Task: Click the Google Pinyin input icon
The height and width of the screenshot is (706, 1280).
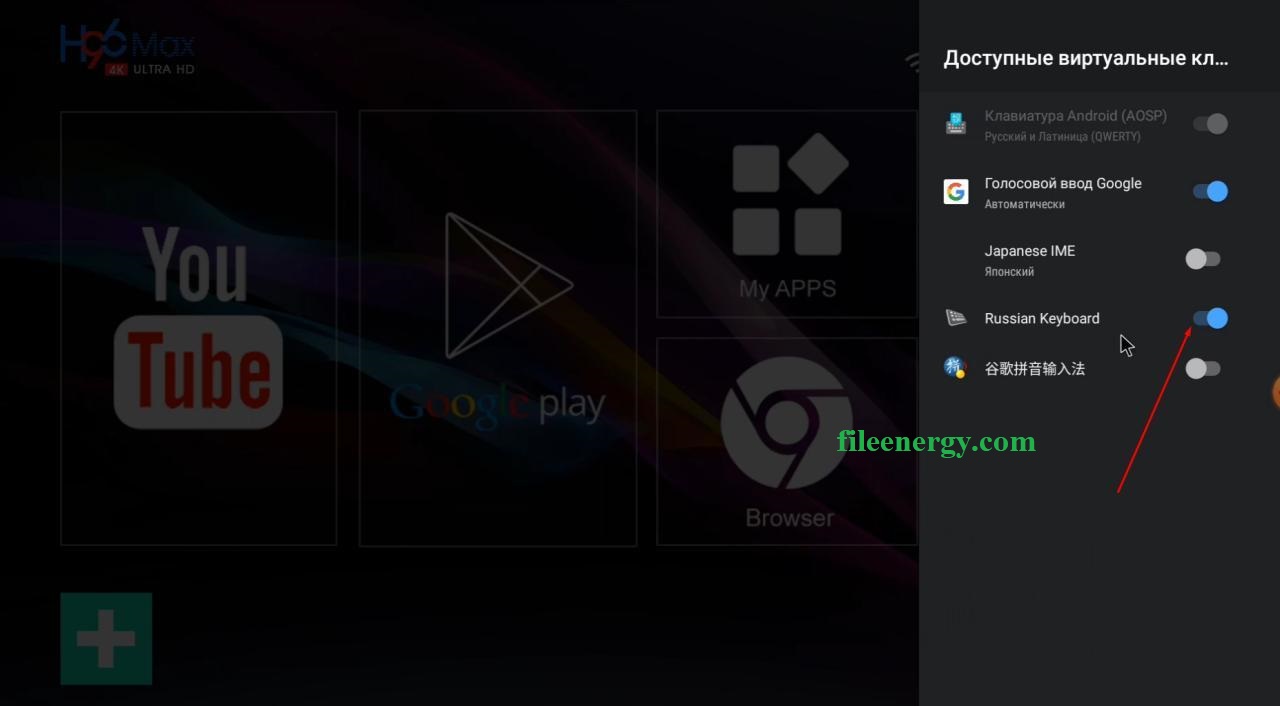Action: coord(955,367)
